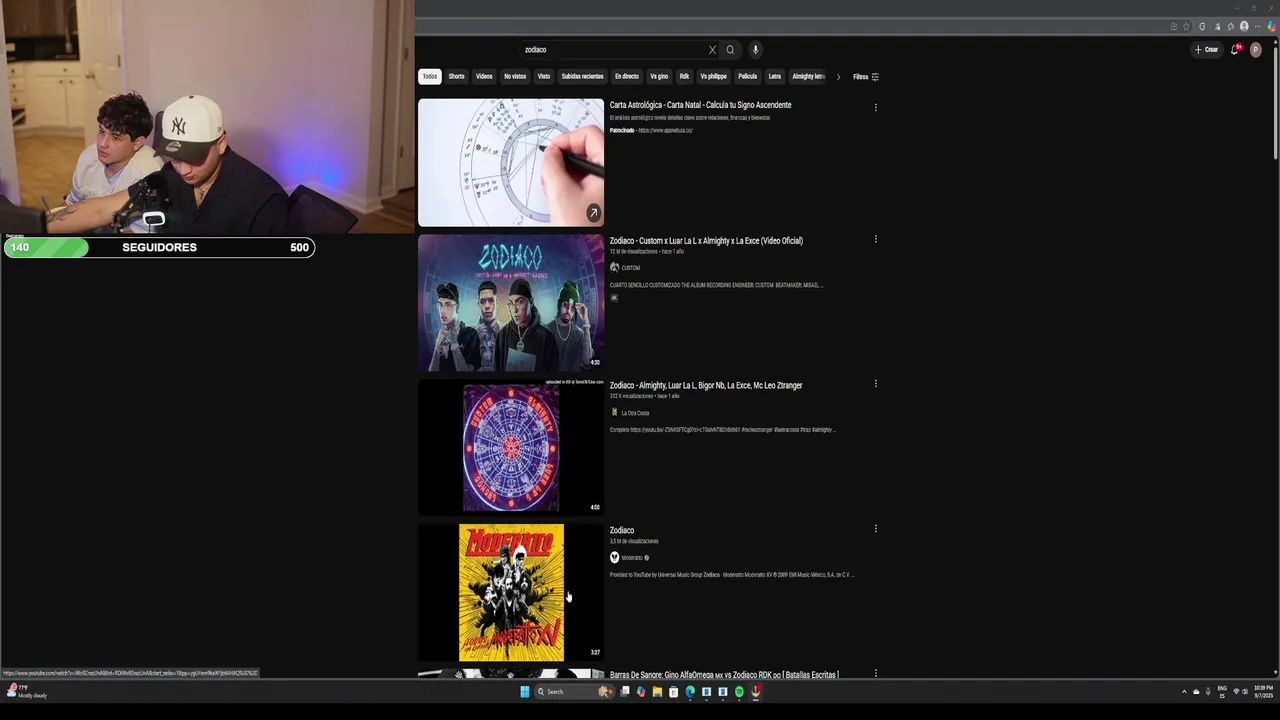The image size is (1280, 720).
Task: Open File Explorer from taskbar
Action: click(x=658, y=691)
